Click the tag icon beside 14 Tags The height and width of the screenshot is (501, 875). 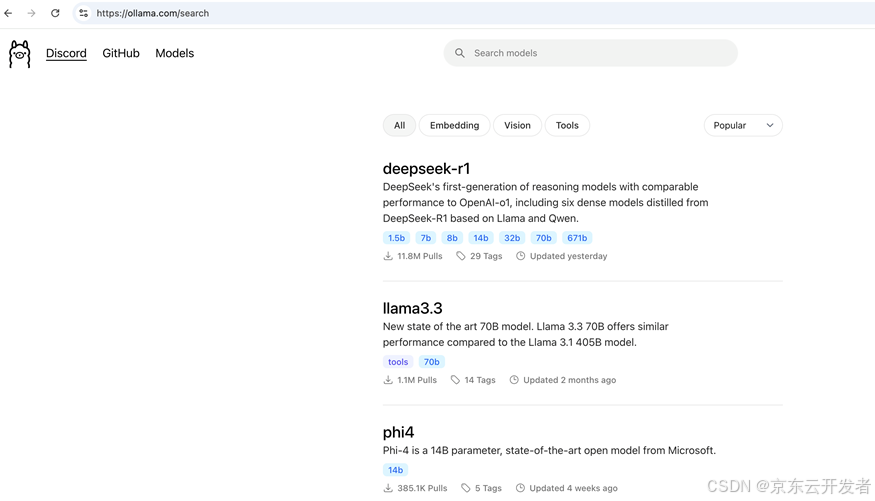tap(455, 380)
